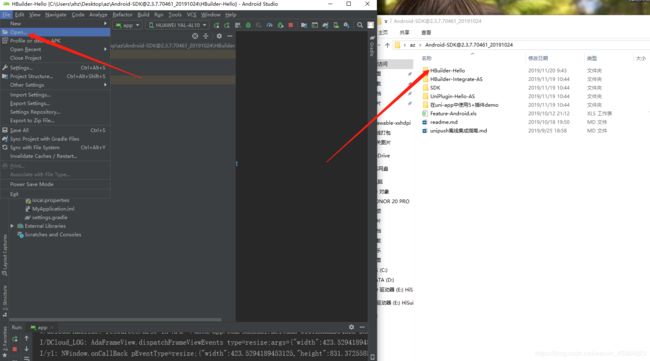The height and width of the screenshot is (361, 650).
Task: Click the Profile gauge icon in the toolbar
Action: 269,25
